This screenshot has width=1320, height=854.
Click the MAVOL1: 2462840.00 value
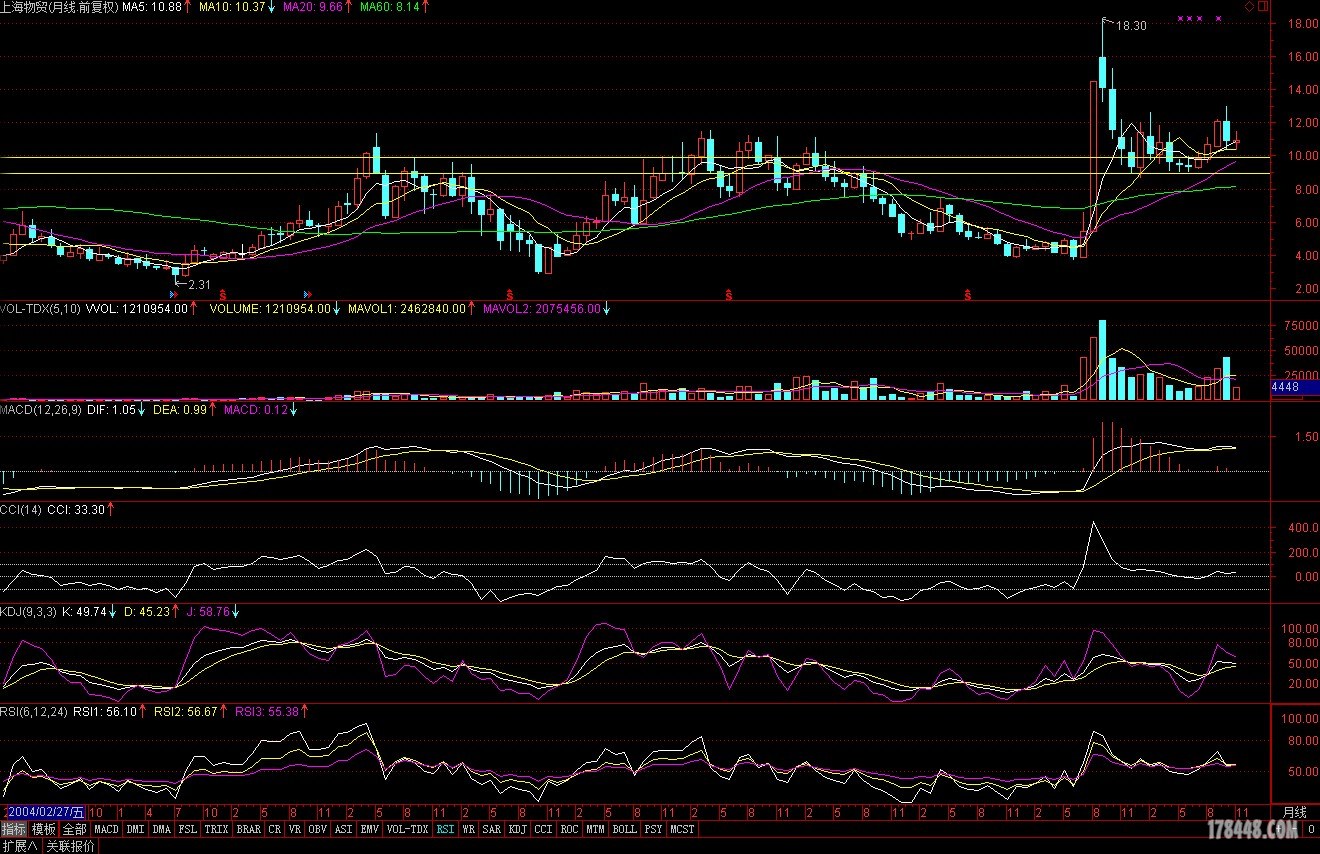click(407, 309)
